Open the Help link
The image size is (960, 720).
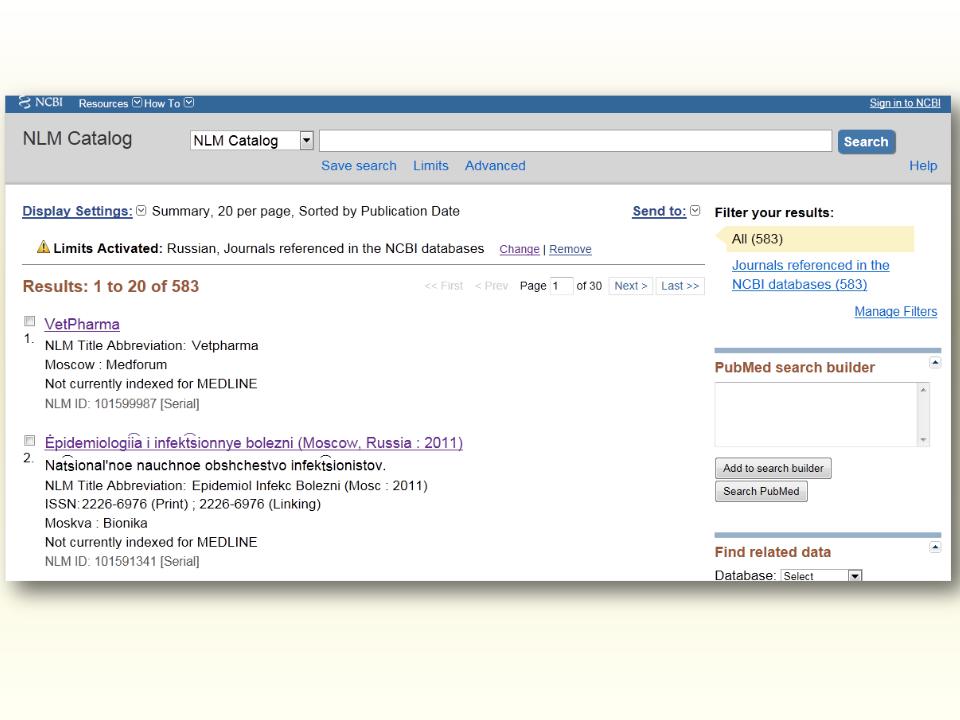click(923, 165)
